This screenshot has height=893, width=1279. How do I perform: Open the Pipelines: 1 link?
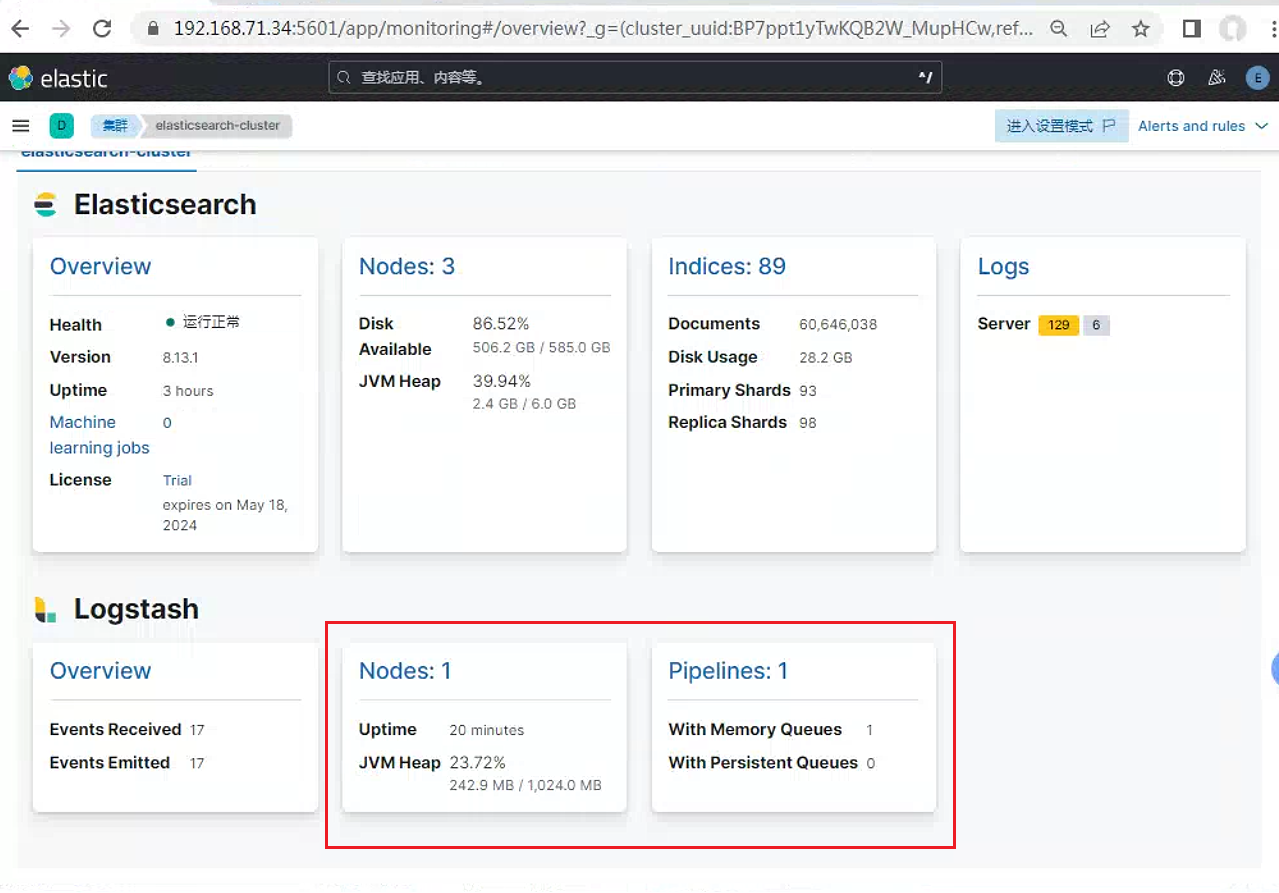point(728,671)
